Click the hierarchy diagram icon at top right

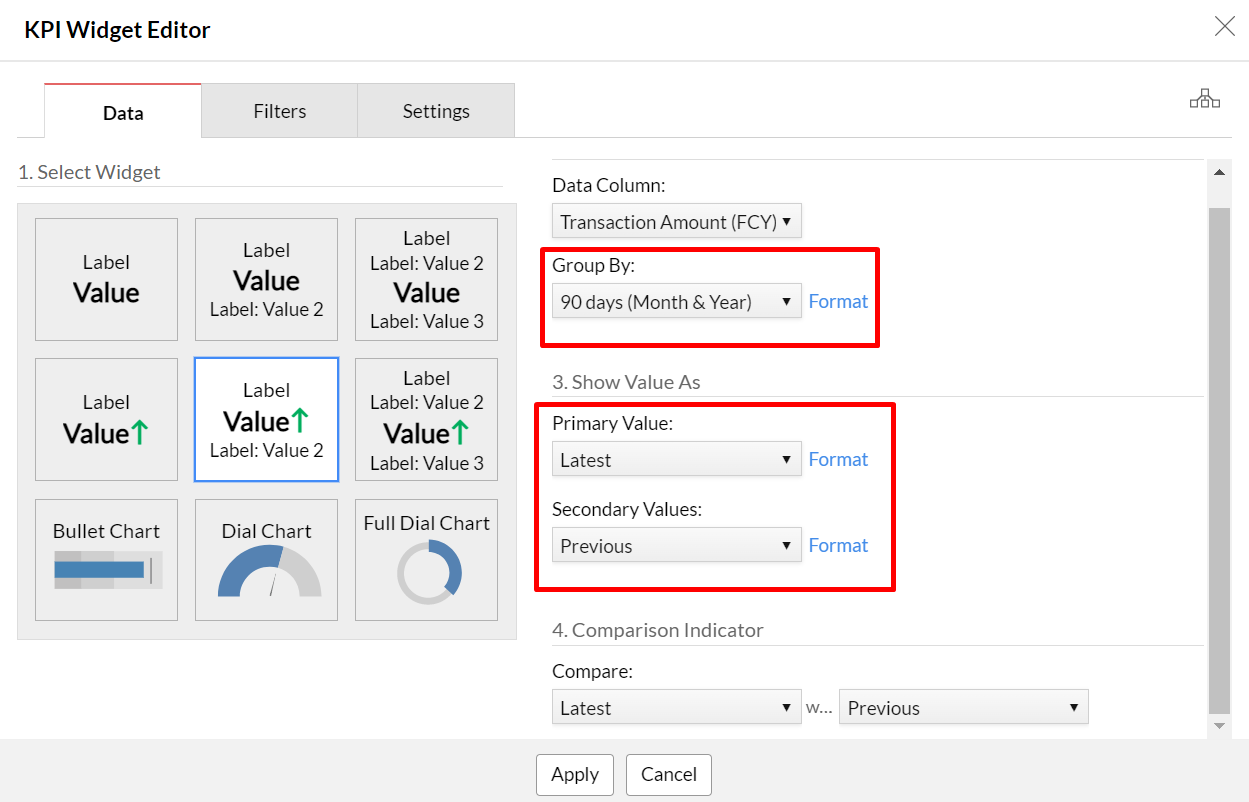coord(1204,98)
